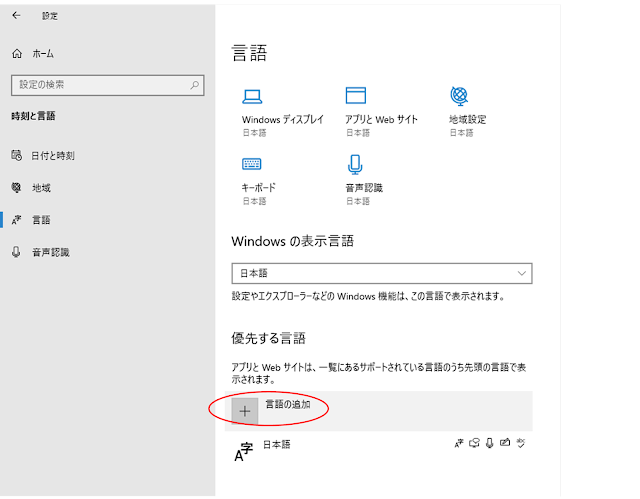This screenshot has height=499, width=640.
Task: Click the text-to-speech feature icon for 日本語
Action: pyautogui.click(x=474, y=443)
